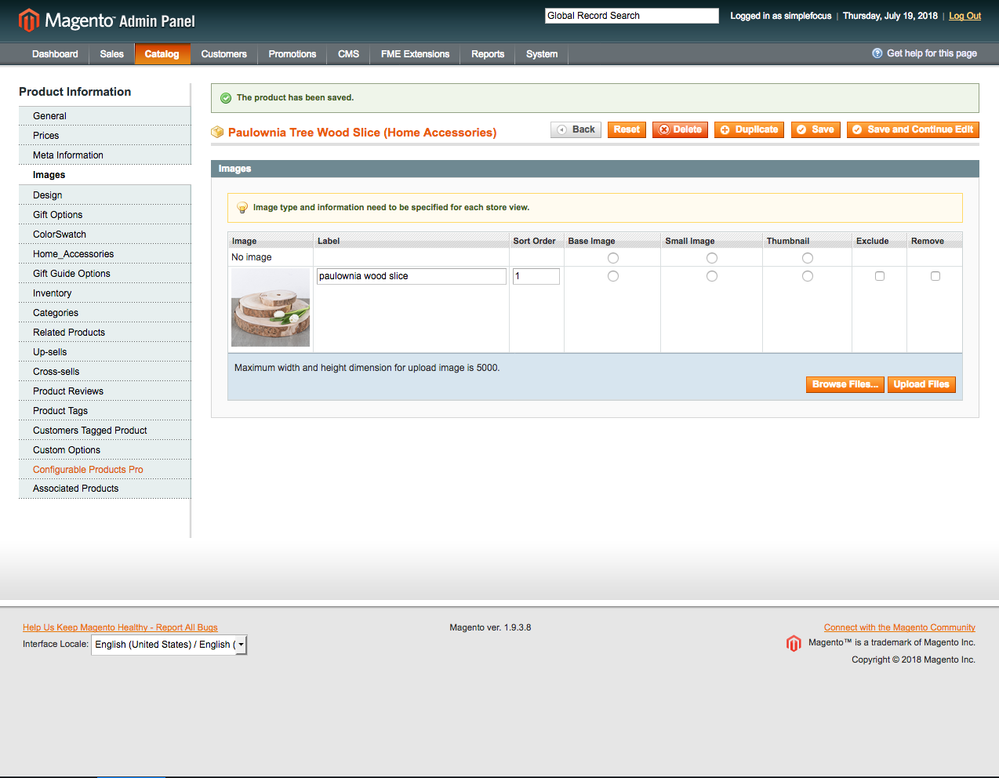Switch to the Inventory tab
The image size is (999, 778).
pos(52,293)
